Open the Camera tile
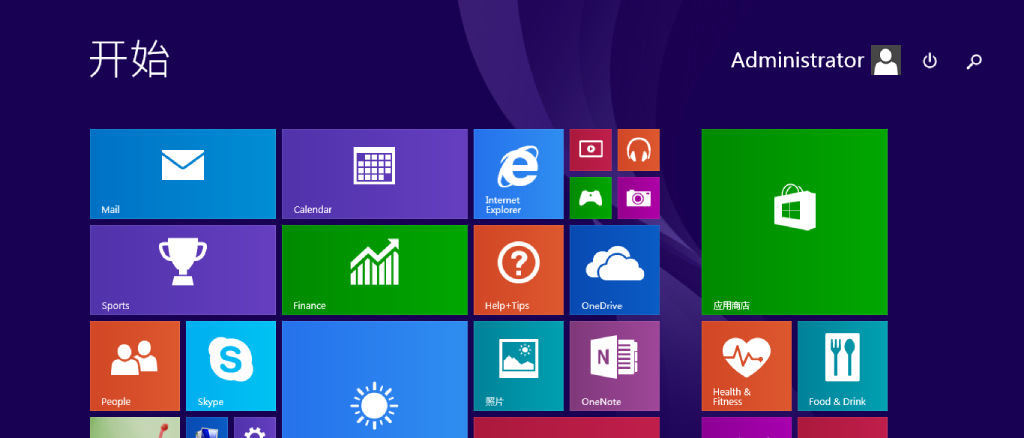Viewport: 1024px width, 438px height. 639,198
